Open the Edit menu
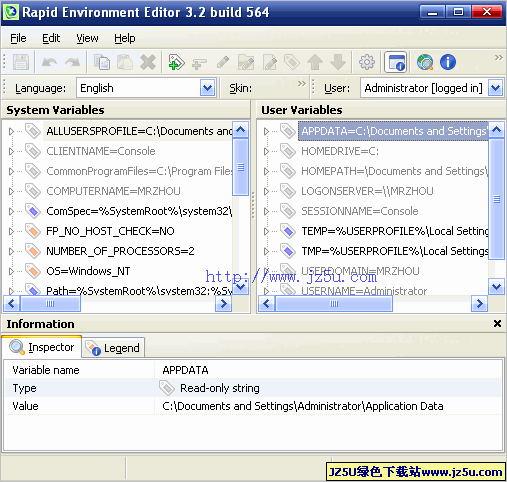Viewport: 507px width, 482px height. (x=51, y=38)
